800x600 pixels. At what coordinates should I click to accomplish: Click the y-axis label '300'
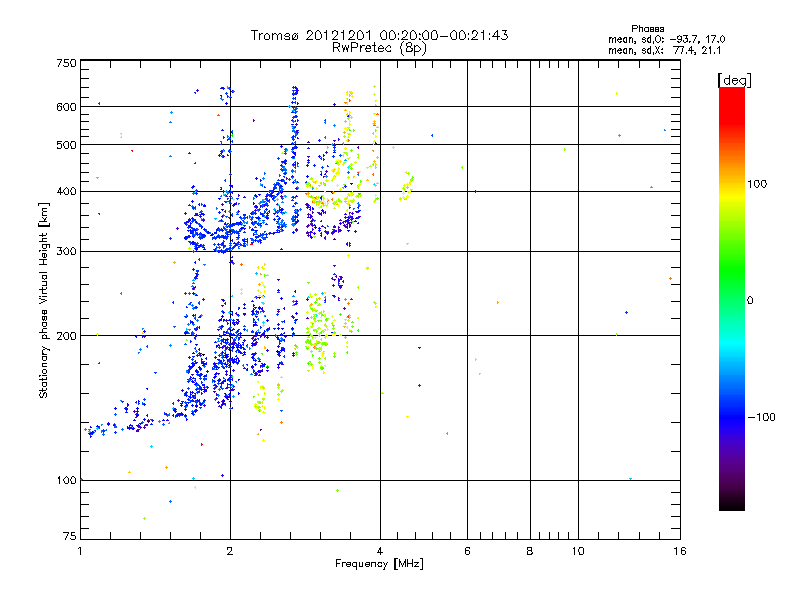[x=66, y=252]
